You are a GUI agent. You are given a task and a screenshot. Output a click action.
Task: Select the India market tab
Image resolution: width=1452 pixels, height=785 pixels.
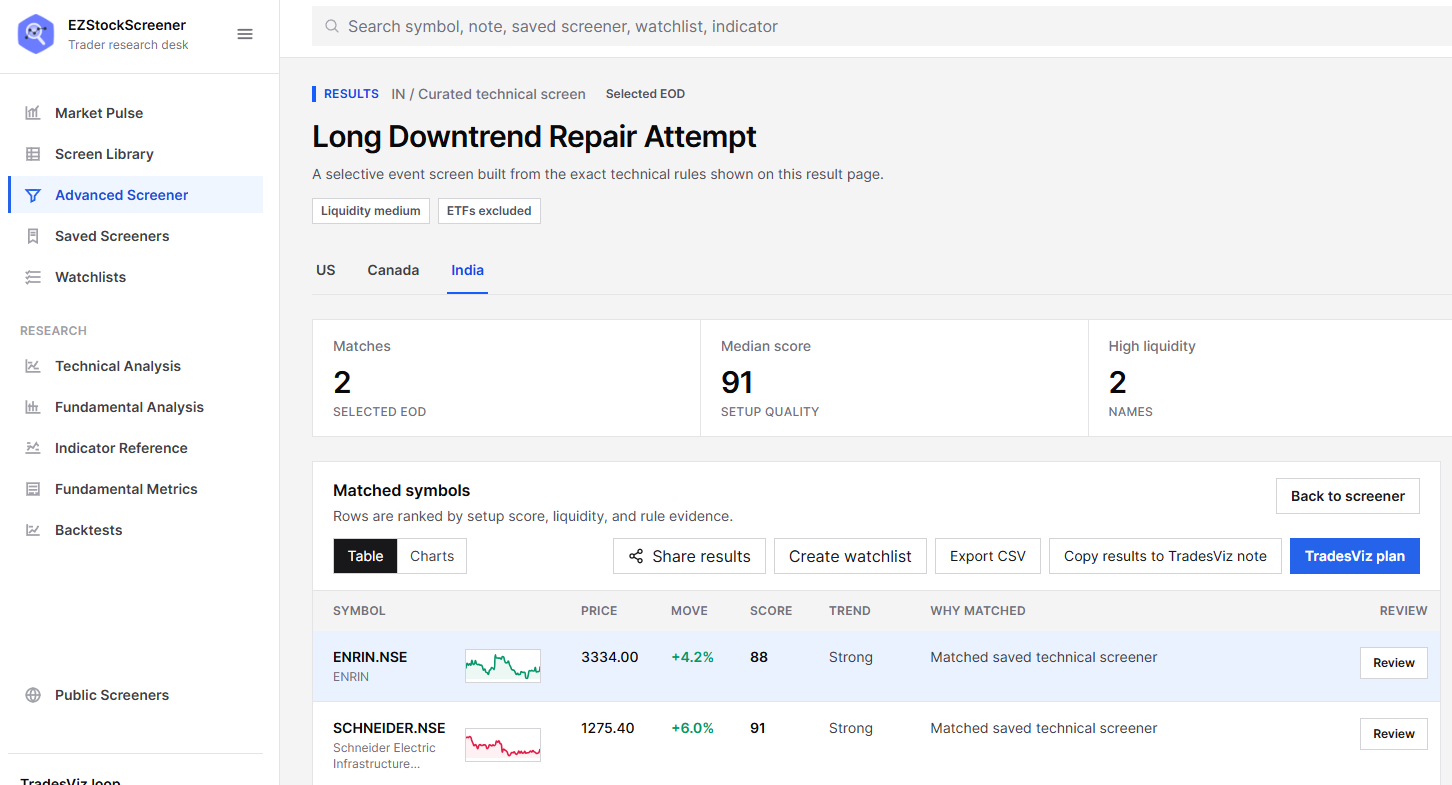[467, 270]
